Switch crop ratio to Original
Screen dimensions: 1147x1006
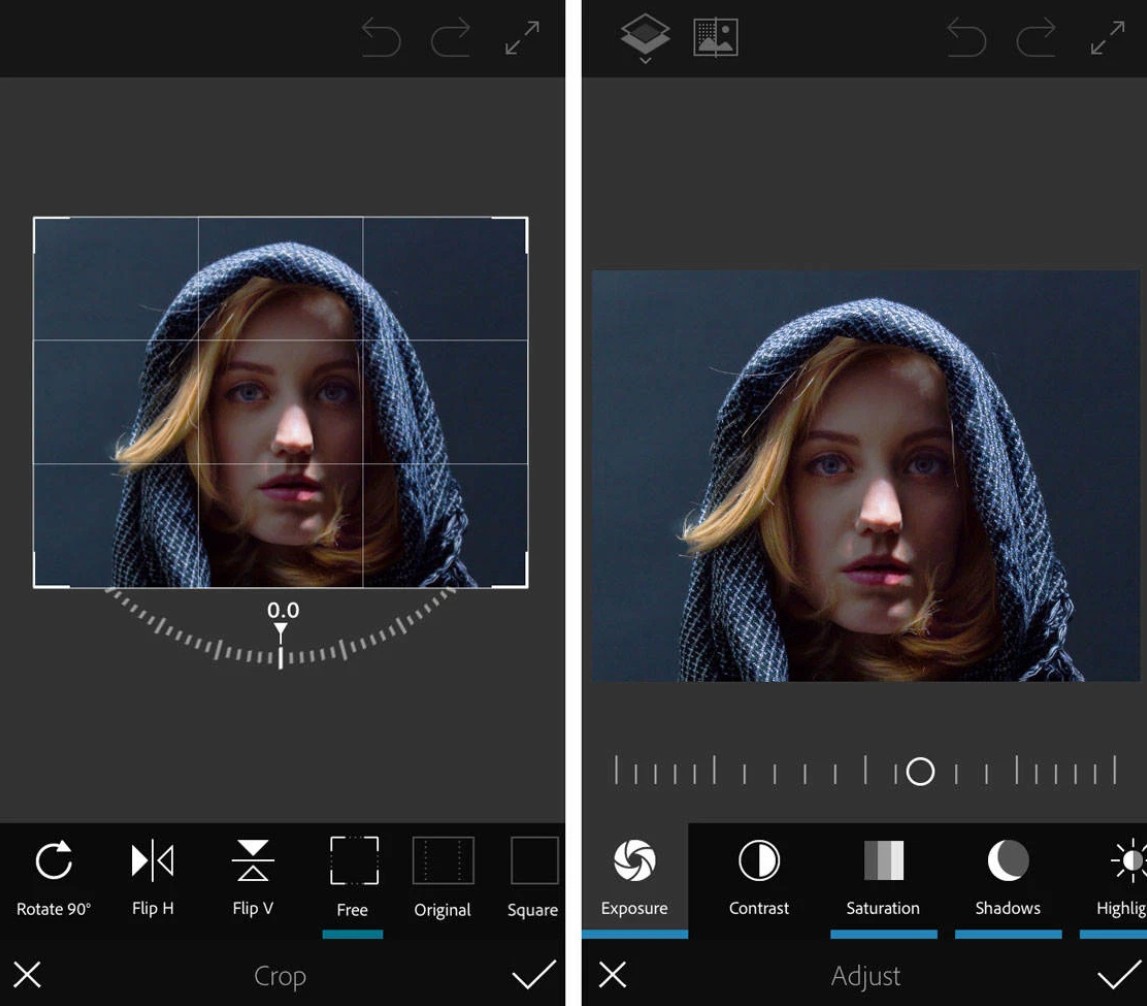[442, 877]
